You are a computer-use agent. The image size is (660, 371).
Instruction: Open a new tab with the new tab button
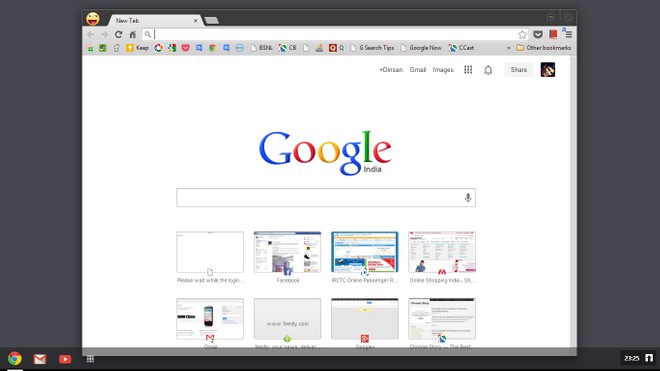211,20
